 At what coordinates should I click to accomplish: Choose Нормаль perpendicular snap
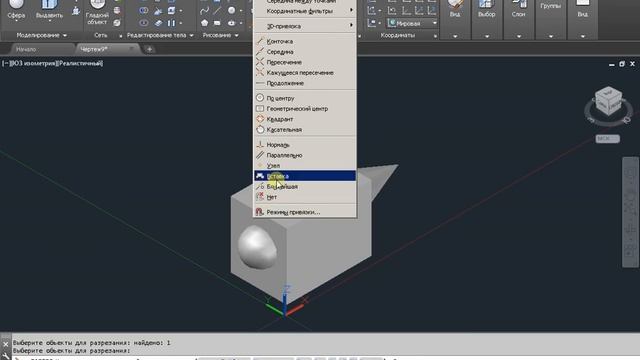pos(304,145)
